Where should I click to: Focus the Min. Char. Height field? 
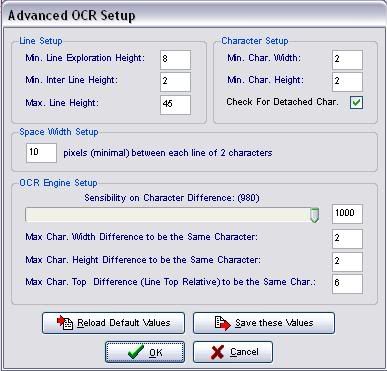[347, 82]
